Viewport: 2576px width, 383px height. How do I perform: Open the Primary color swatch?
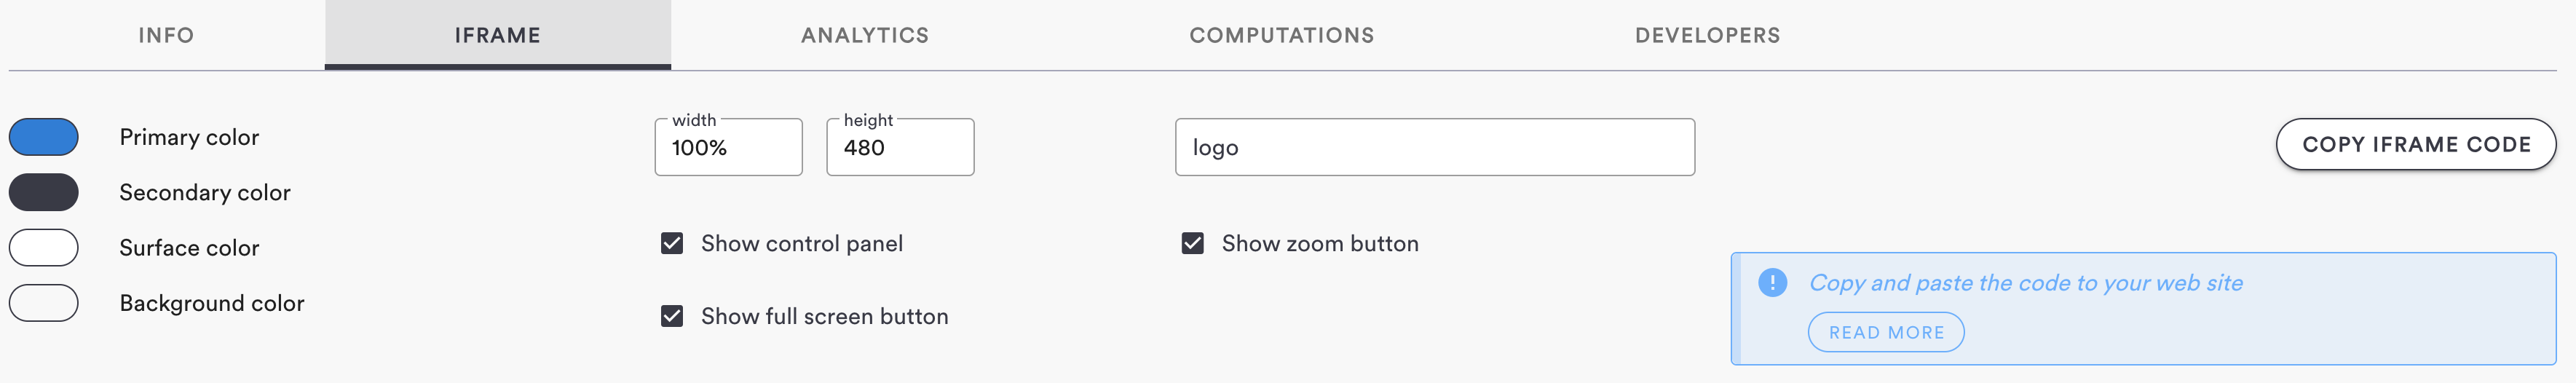tap(44, 137)
